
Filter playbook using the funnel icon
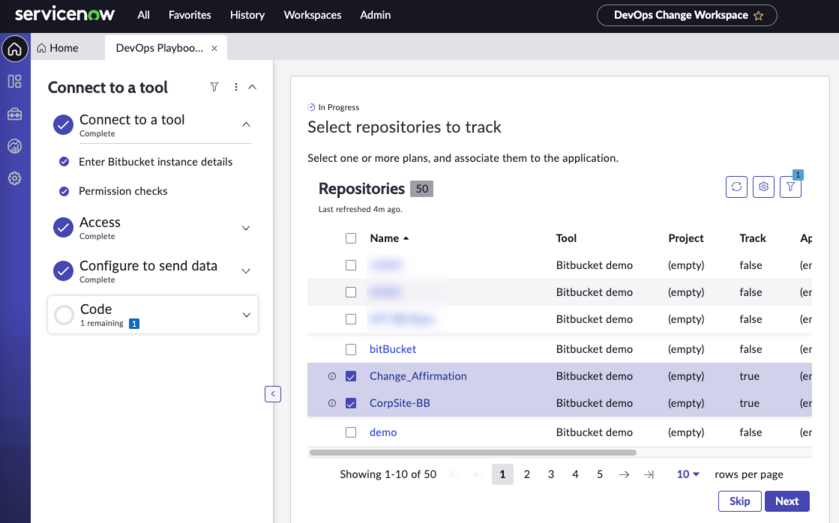214,87
